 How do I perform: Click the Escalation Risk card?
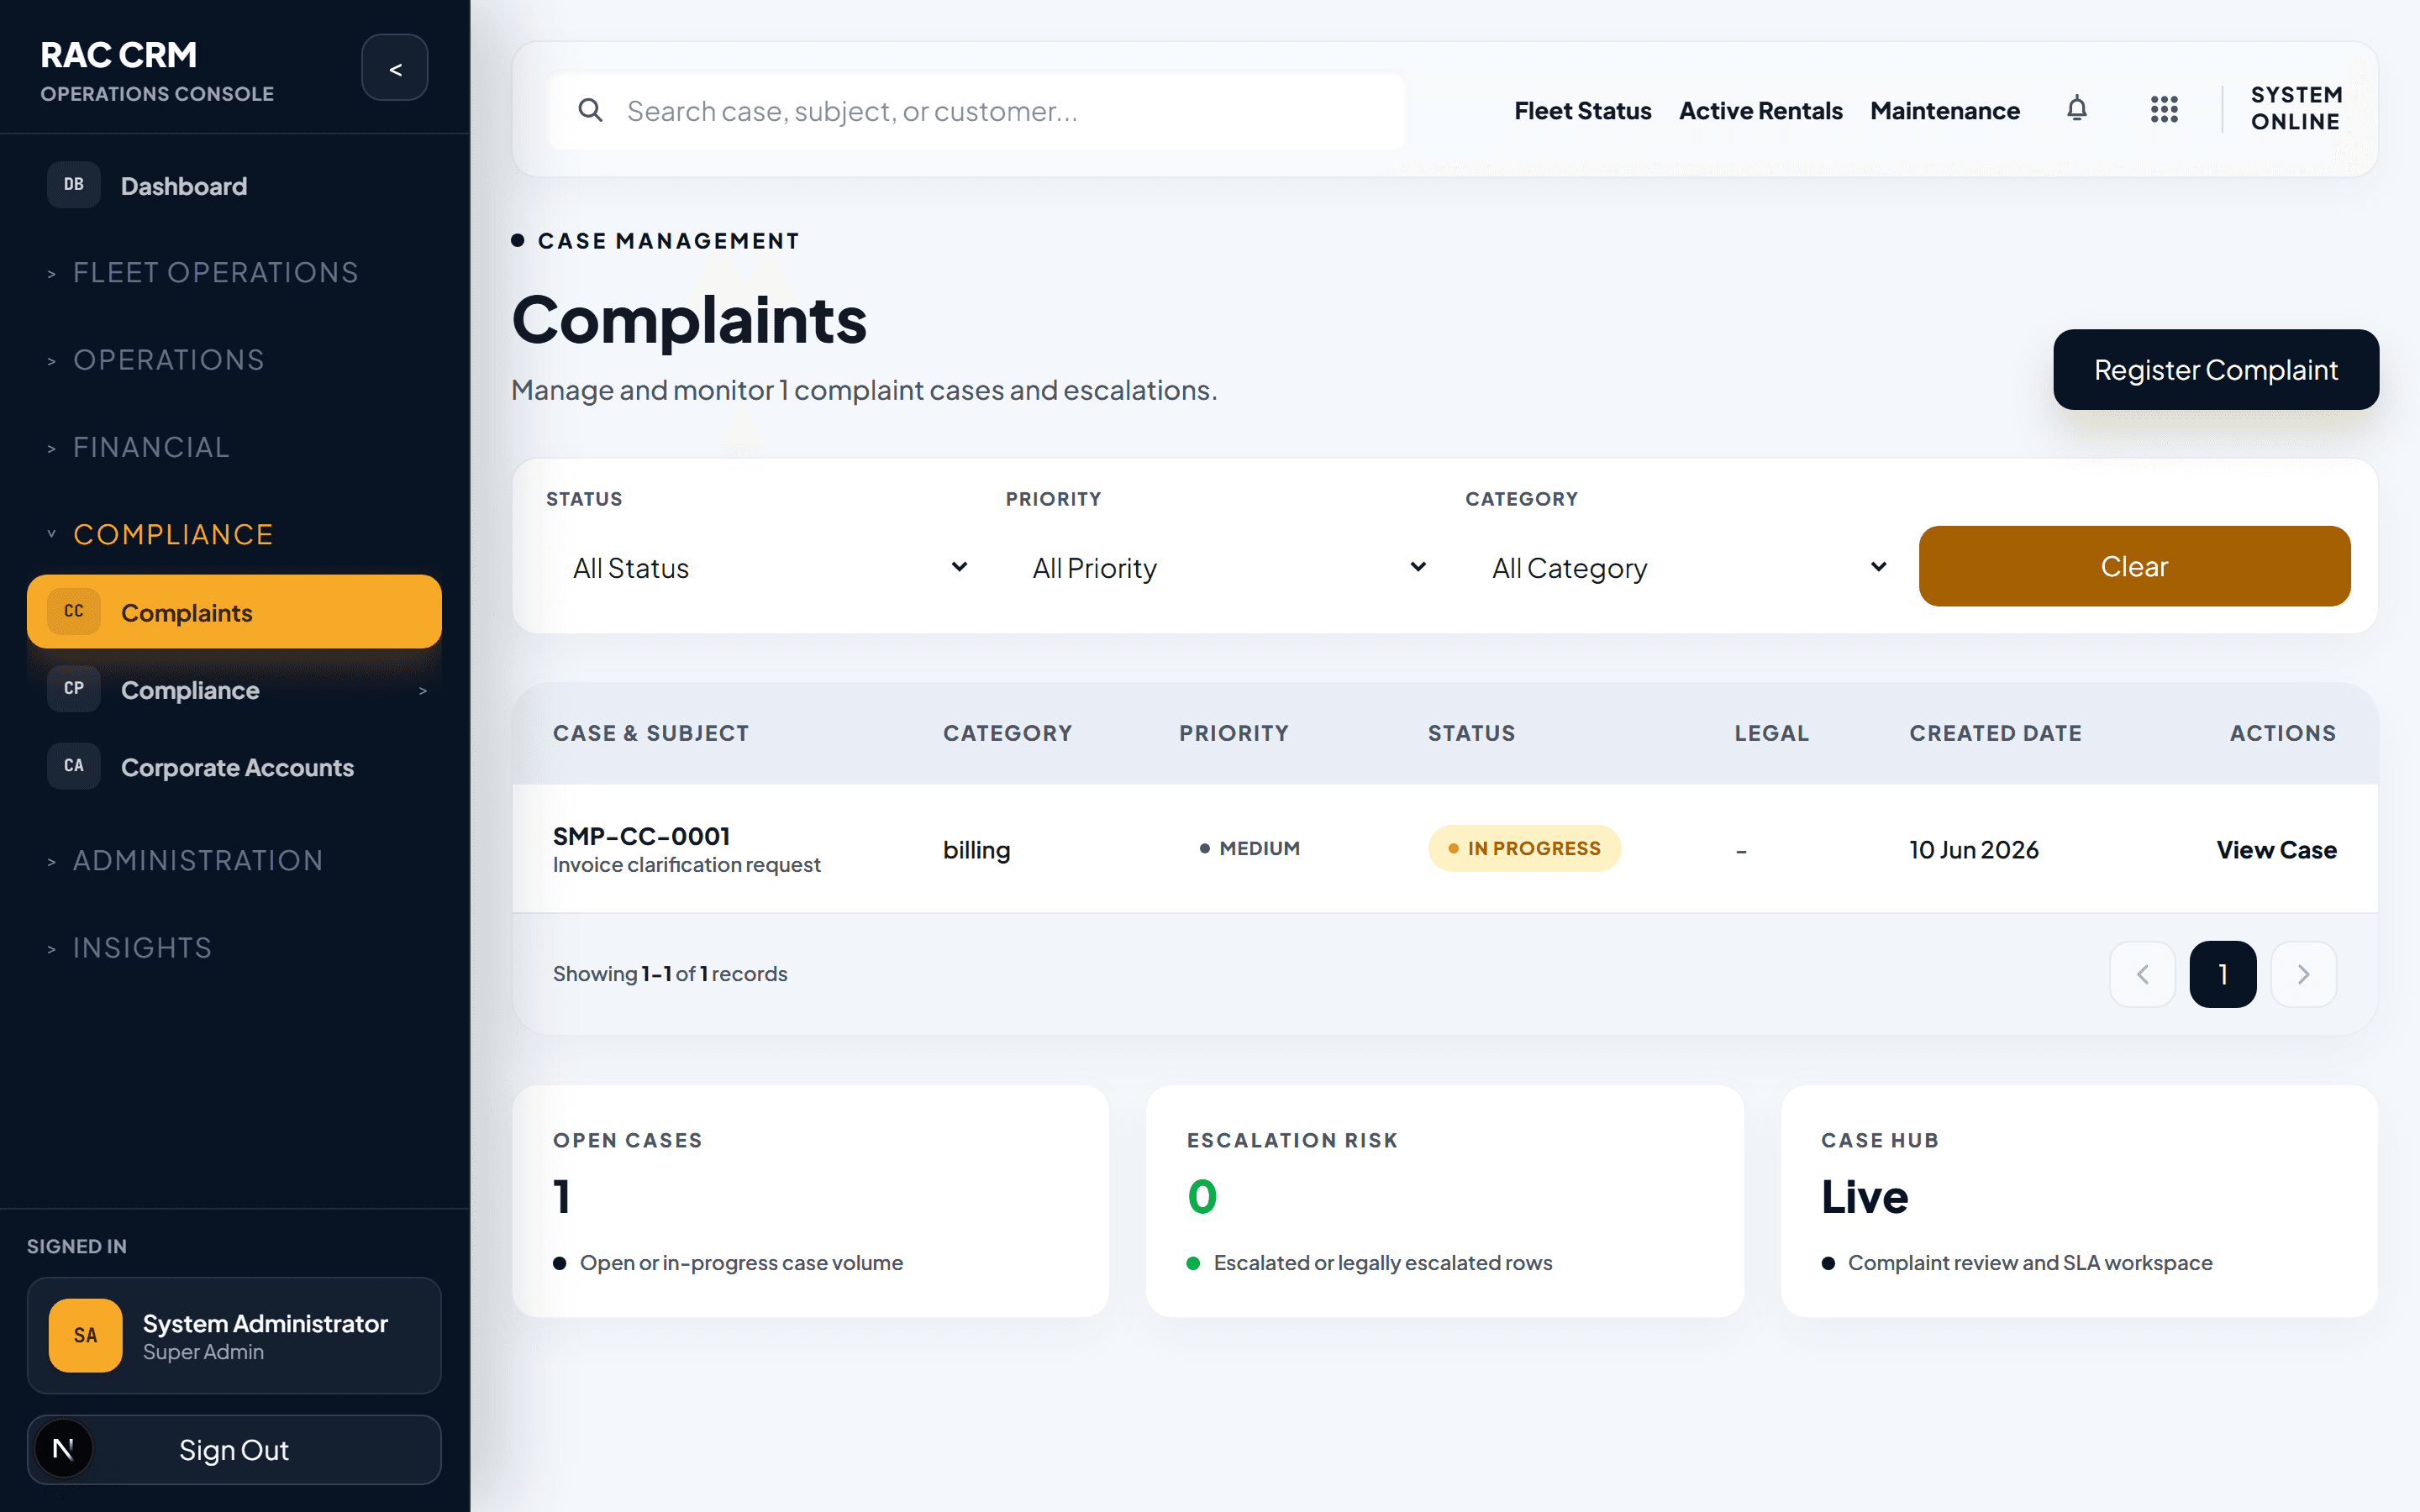point(1444,1201)
